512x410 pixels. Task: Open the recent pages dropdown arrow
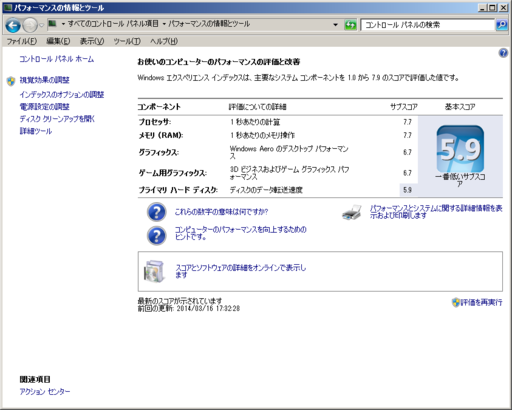point(42,25)
